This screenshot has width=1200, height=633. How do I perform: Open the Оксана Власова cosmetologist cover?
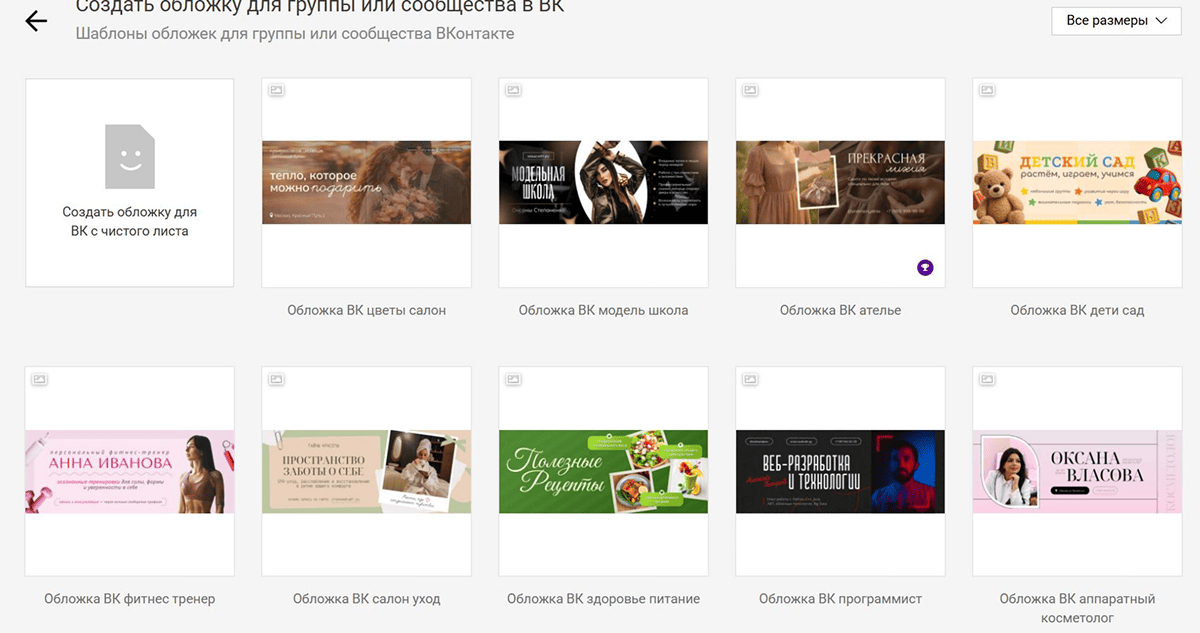(x=1077, y=471)
